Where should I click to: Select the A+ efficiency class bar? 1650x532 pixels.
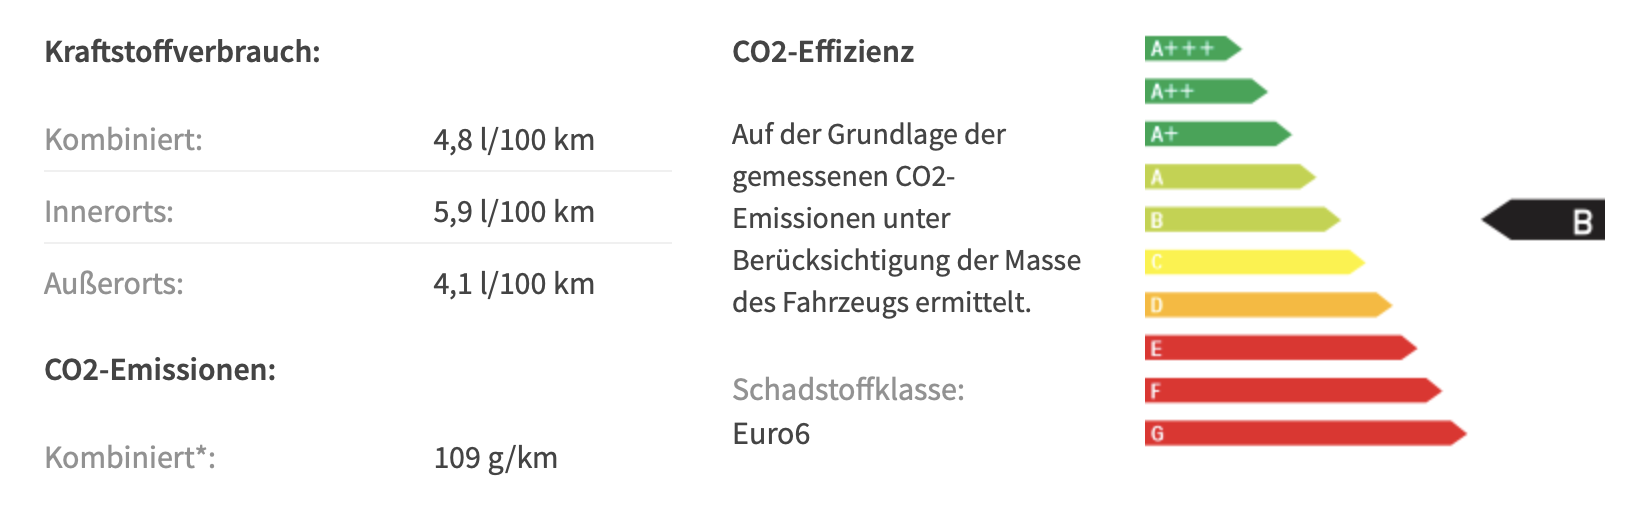[x=1218, y=134]
